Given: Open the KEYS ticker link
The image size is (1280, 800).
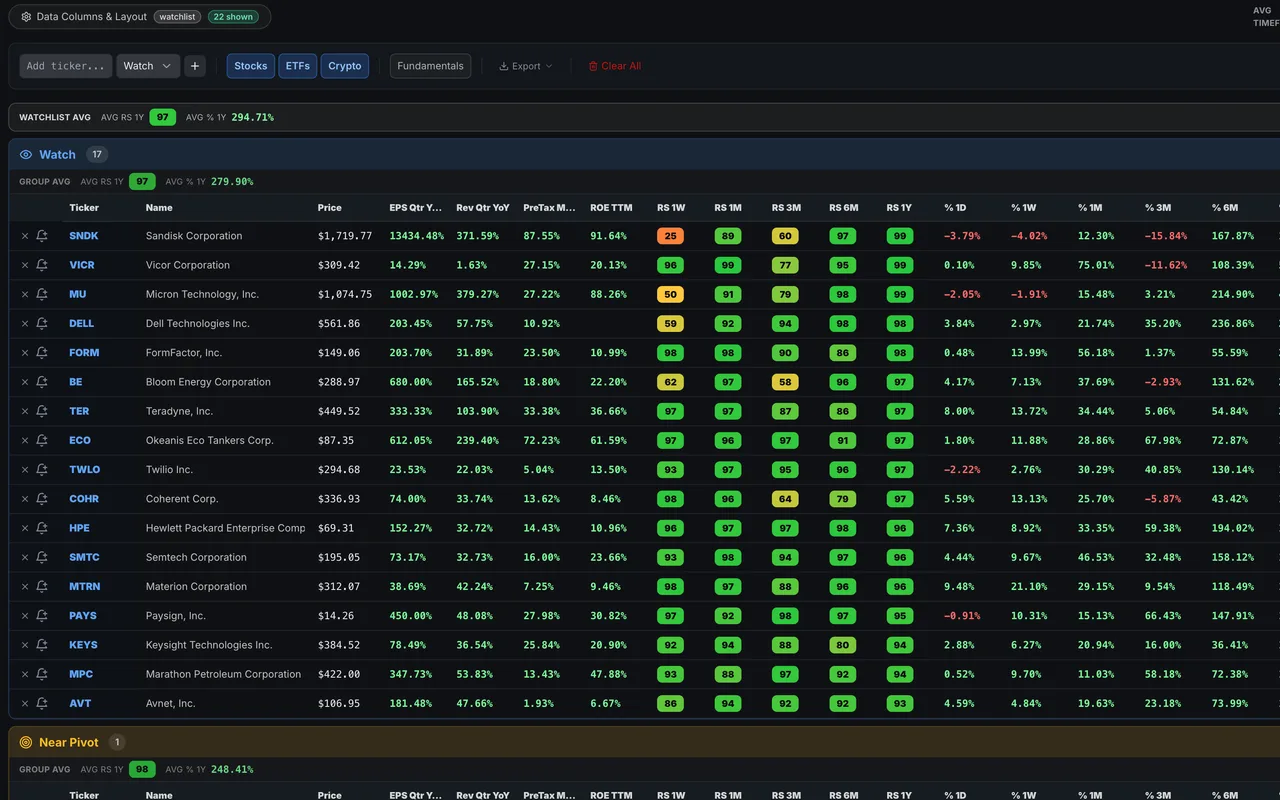Looking at the screenshot, I should click(x=83, y=645).
